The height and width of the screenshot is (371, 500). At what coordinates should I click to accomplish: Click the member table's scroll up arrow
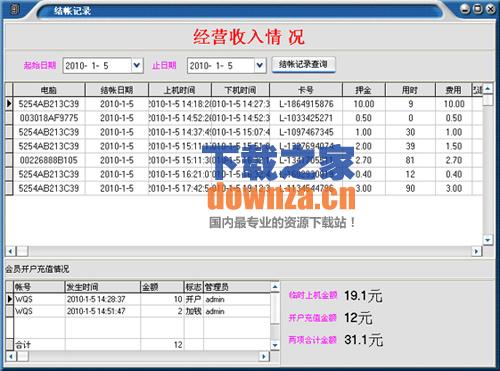pos(275,286)
